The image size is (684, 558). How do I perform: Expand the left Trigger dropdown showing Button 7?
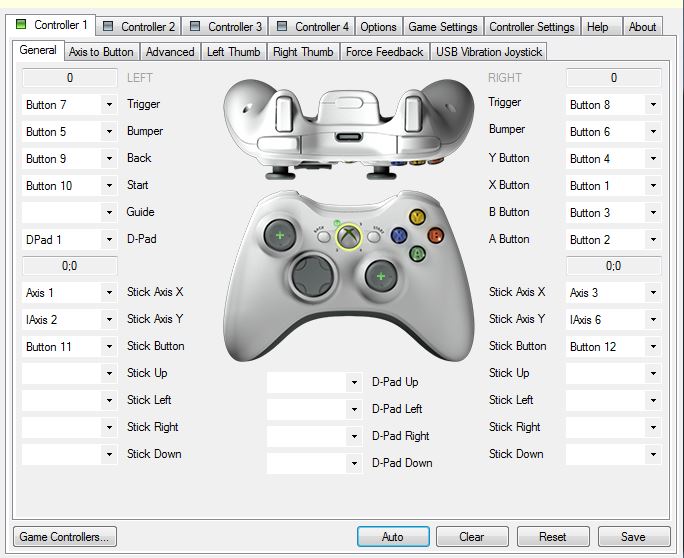click(x=69, y=105)
